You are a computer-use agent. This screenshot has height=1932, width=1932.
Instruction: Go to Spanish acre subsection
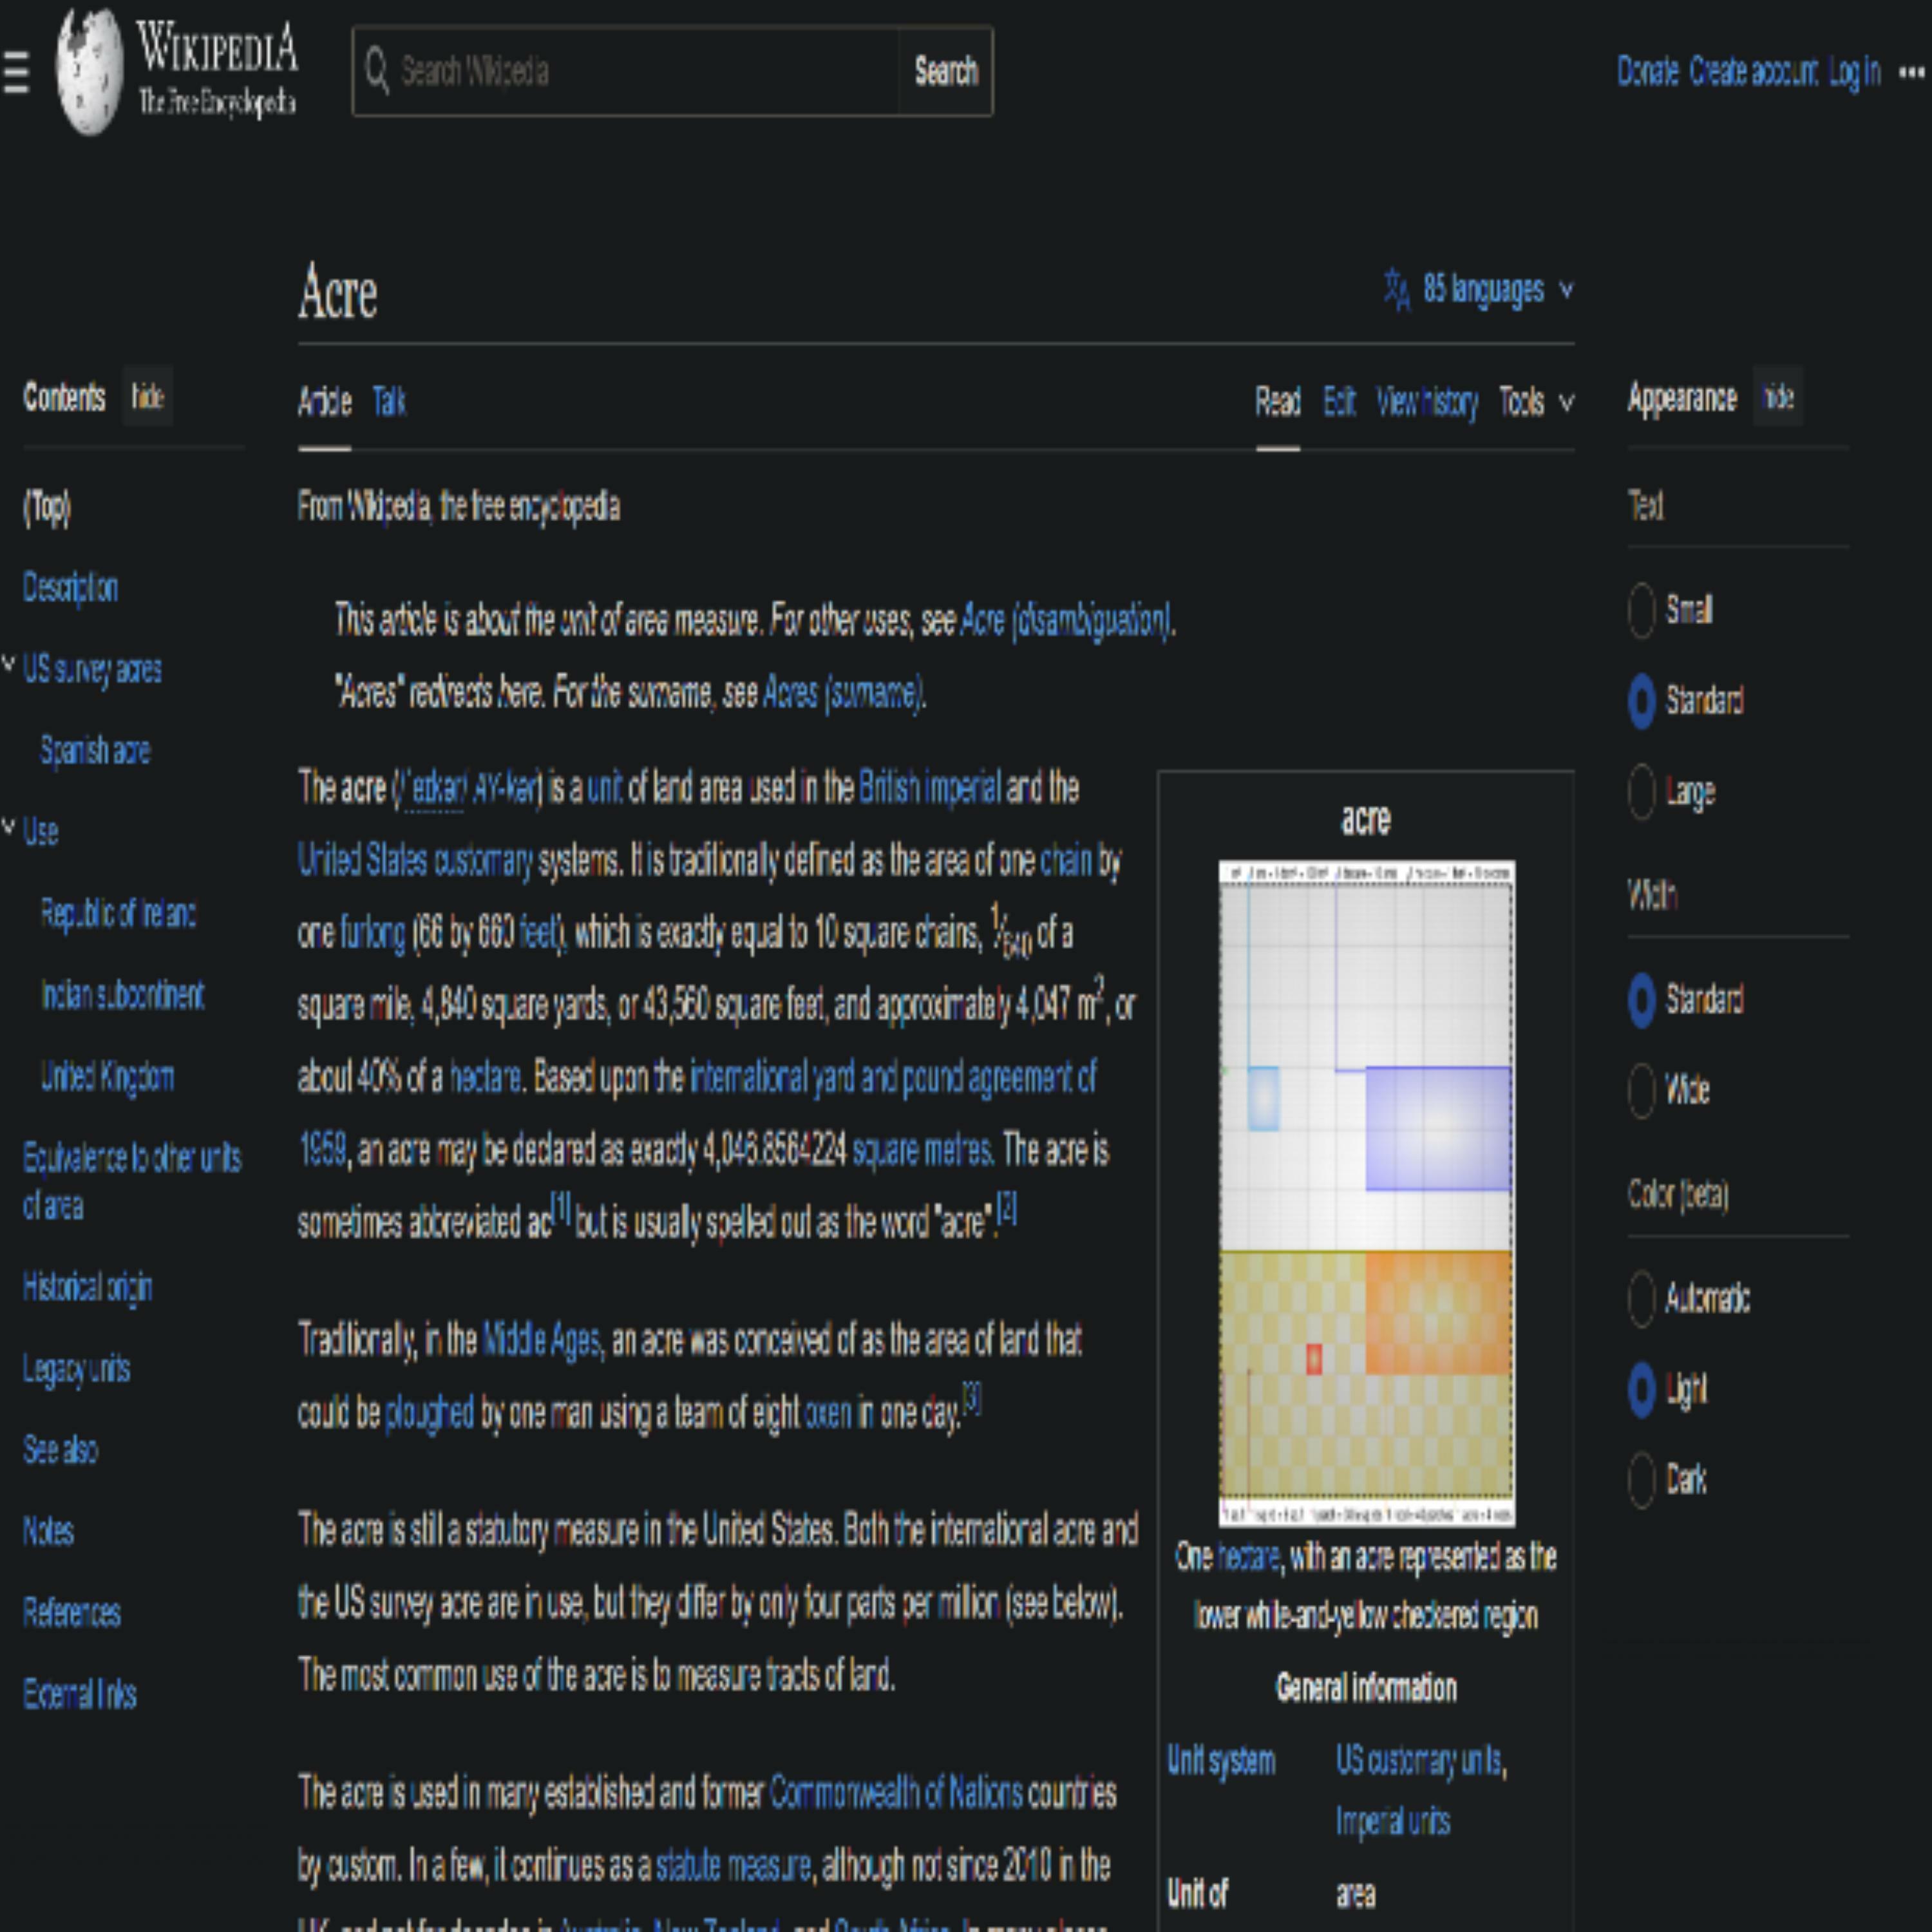pyautogui.click(x=95, y=750)
